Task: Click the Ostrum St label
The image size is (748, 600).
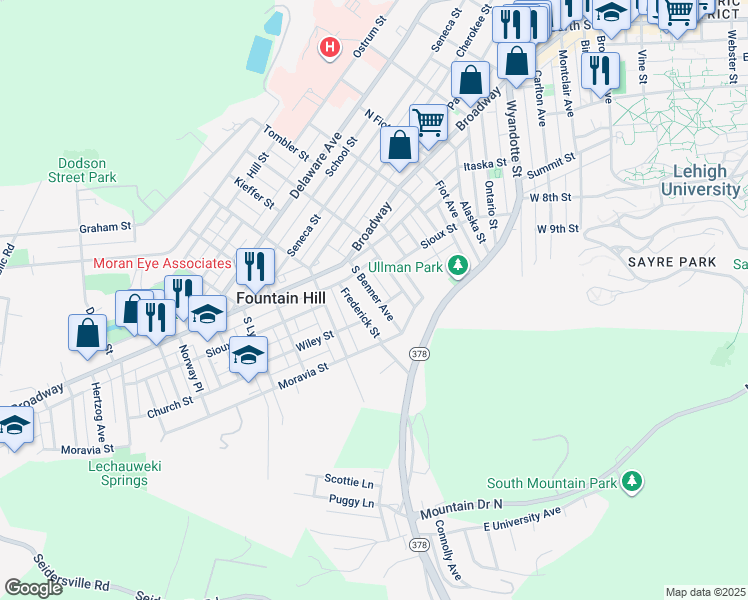Action: 369,37
